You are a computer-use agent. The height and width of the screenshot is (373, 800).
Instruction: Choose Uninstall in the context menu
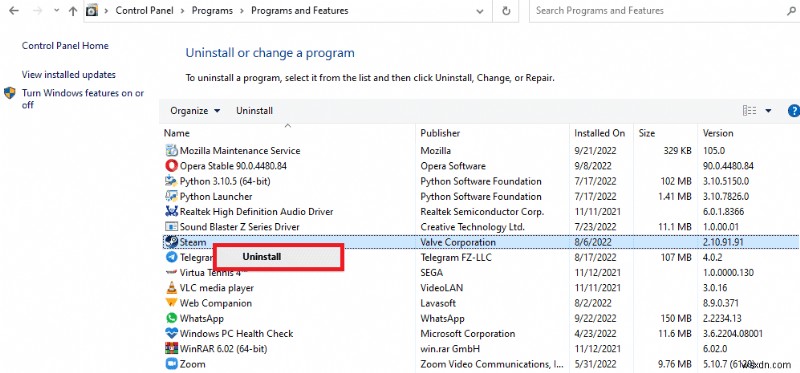[x=278, y=257]
